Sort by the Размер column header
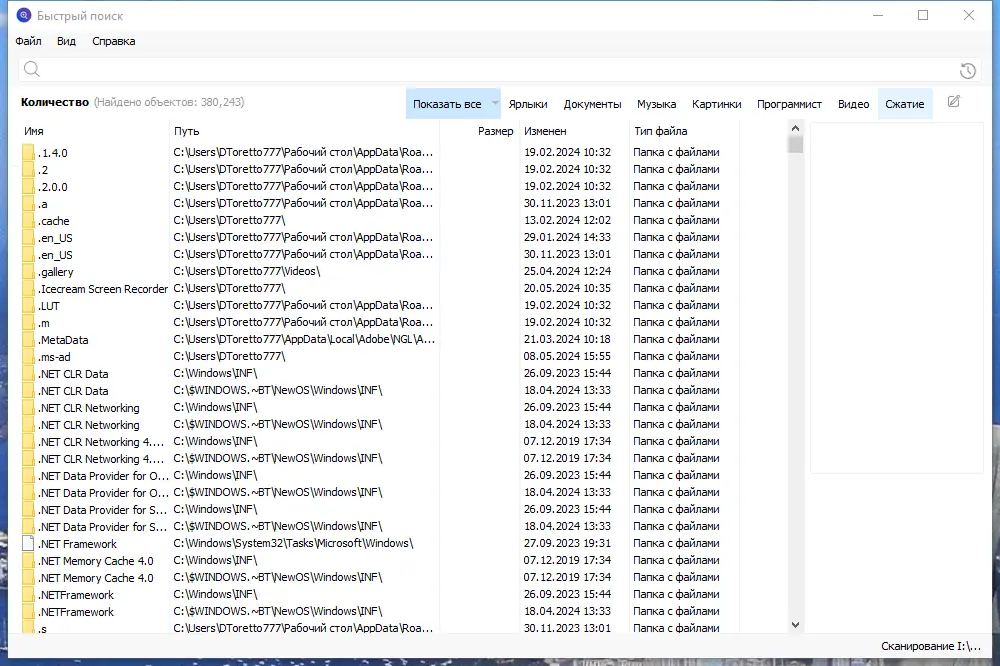This screenshot has width=1000, height=666. pos(496,131)
